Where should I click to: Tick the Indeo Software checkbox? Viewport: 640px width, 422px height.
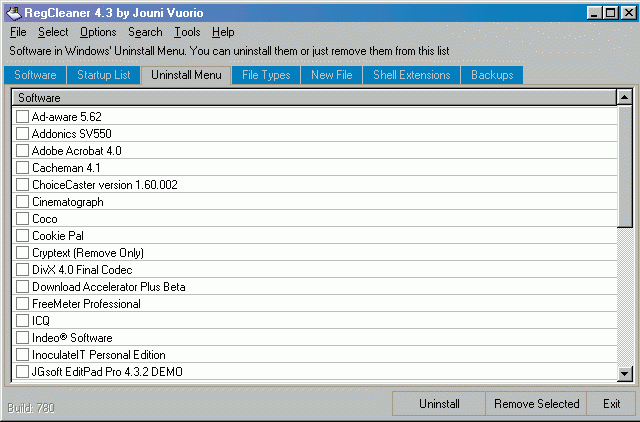pos(22,338)
